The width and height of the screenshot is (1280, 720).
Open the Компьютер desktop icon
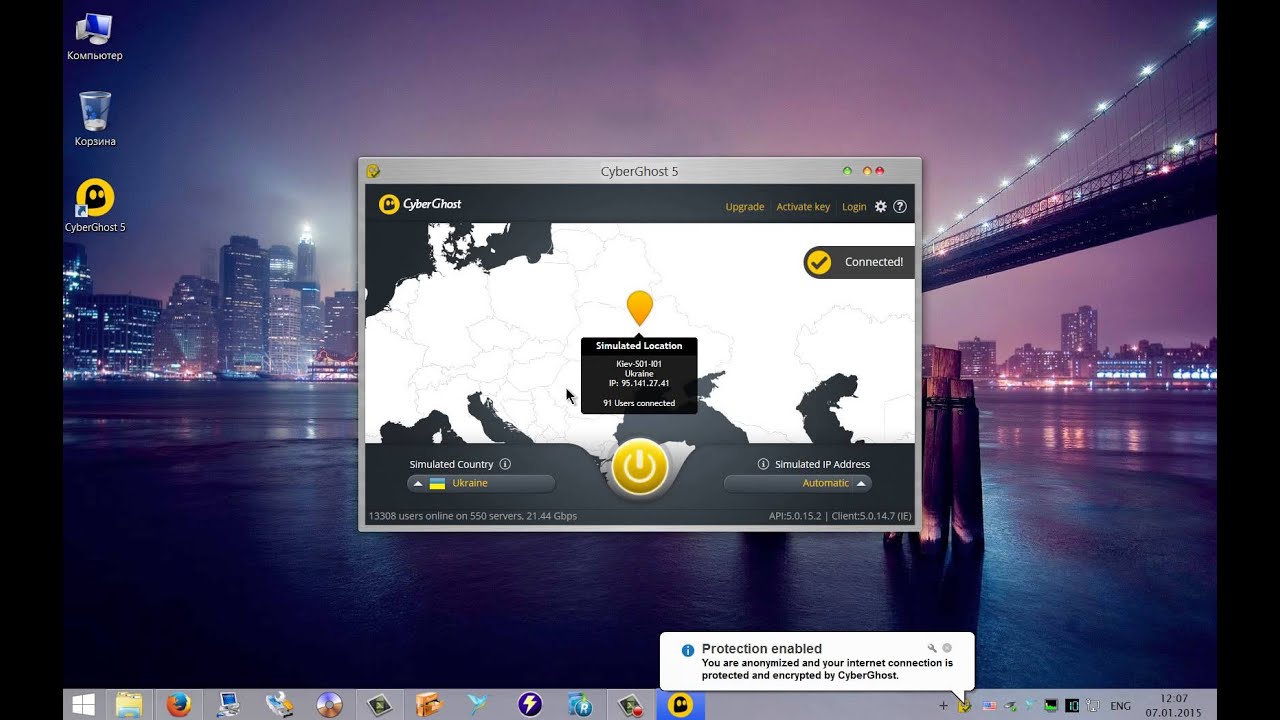(94, 37)
